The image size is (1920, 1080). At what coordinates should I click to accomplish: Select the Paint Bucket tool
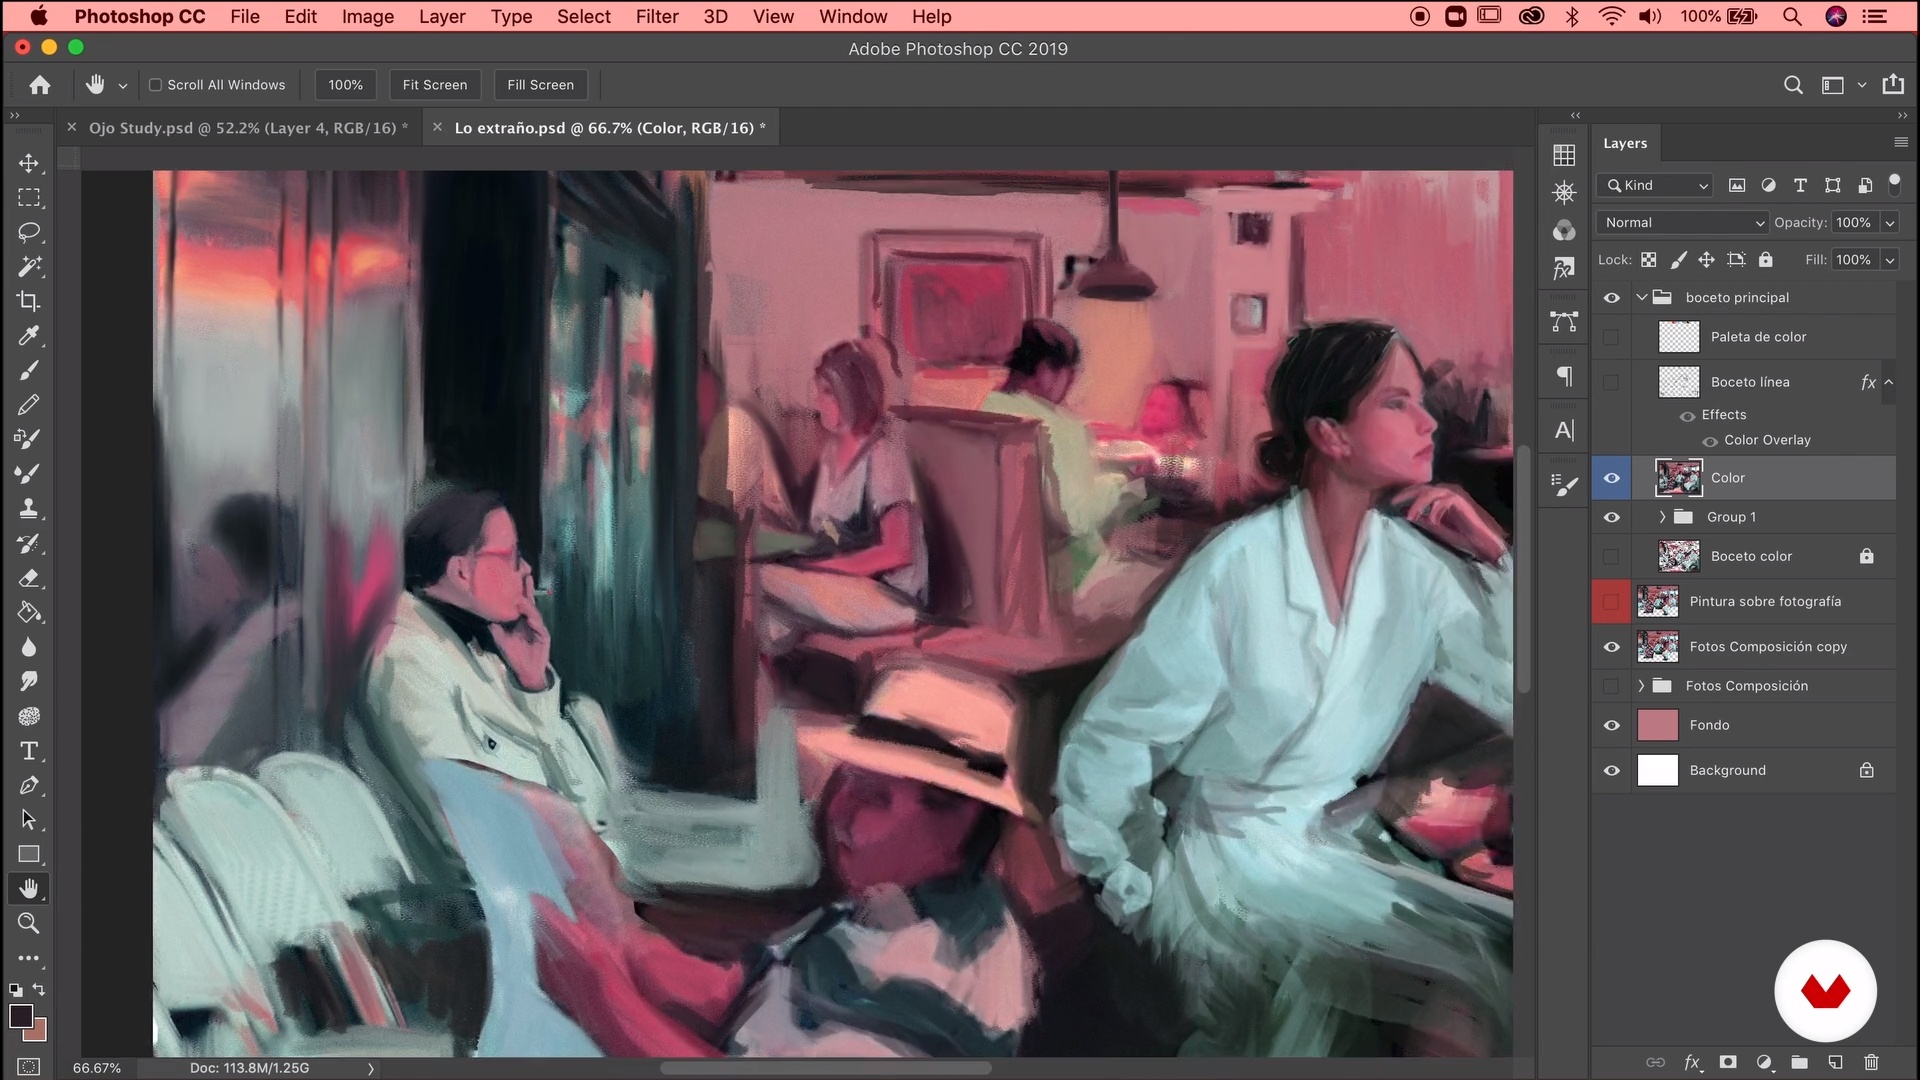pyautogui.click(x=29, y=612)
